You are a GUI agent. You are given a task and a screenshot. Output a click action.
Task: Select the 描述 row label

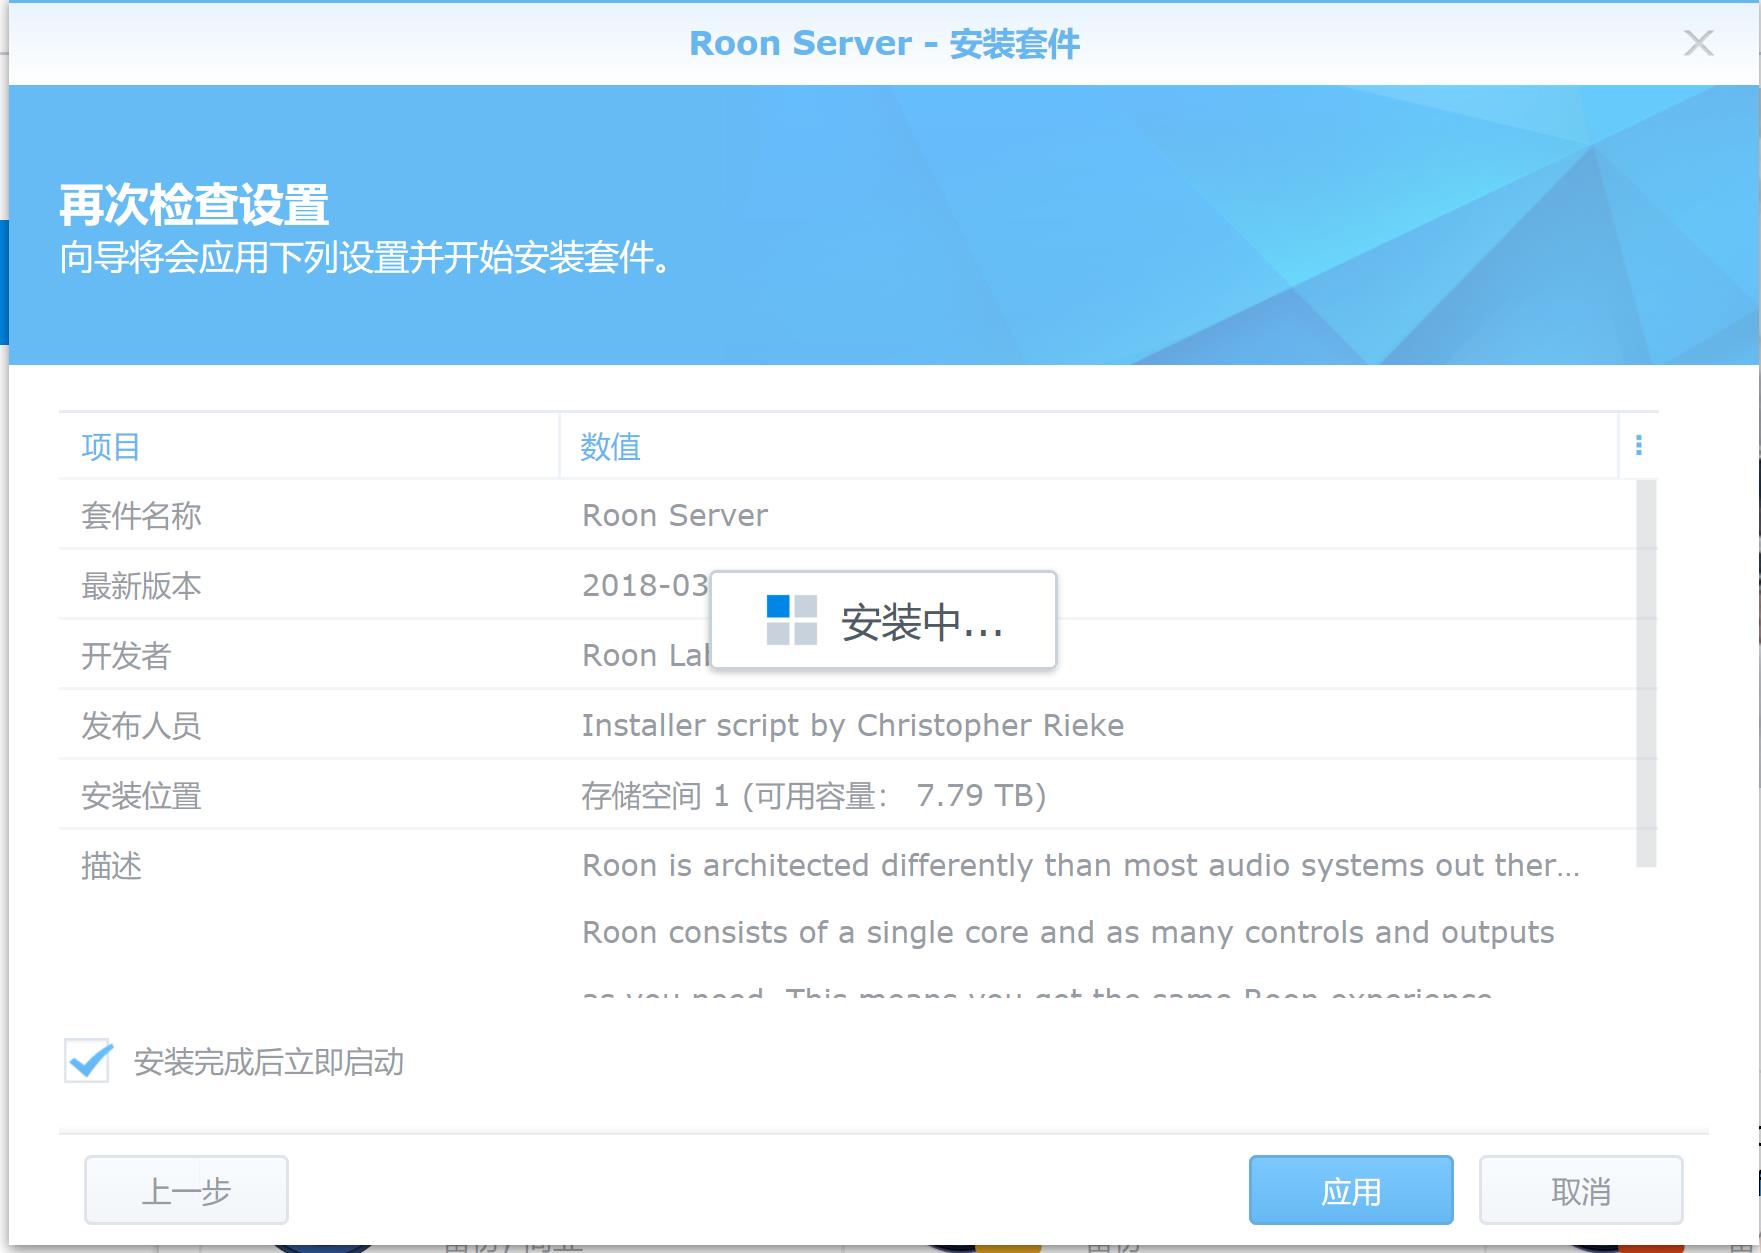(x=111, y=865)
